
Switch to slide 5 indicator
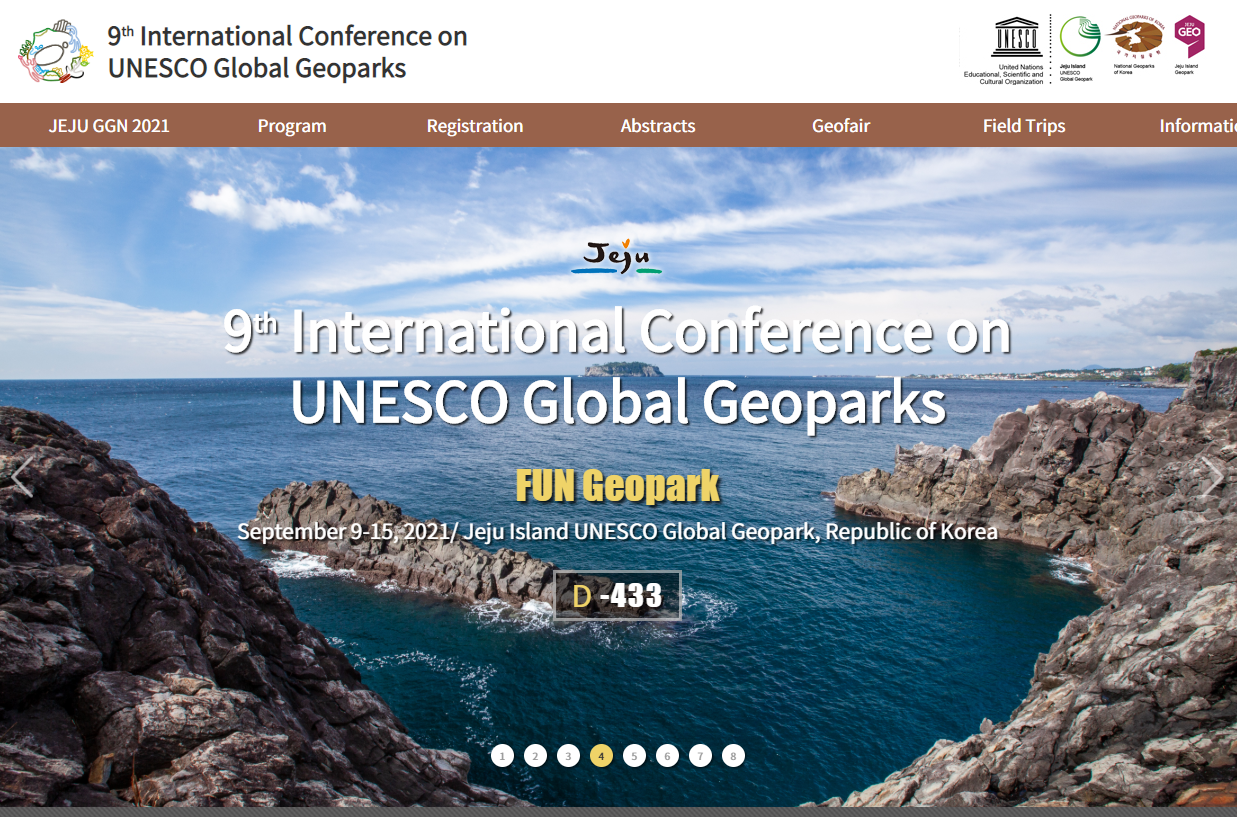click(x=634, y=756)
